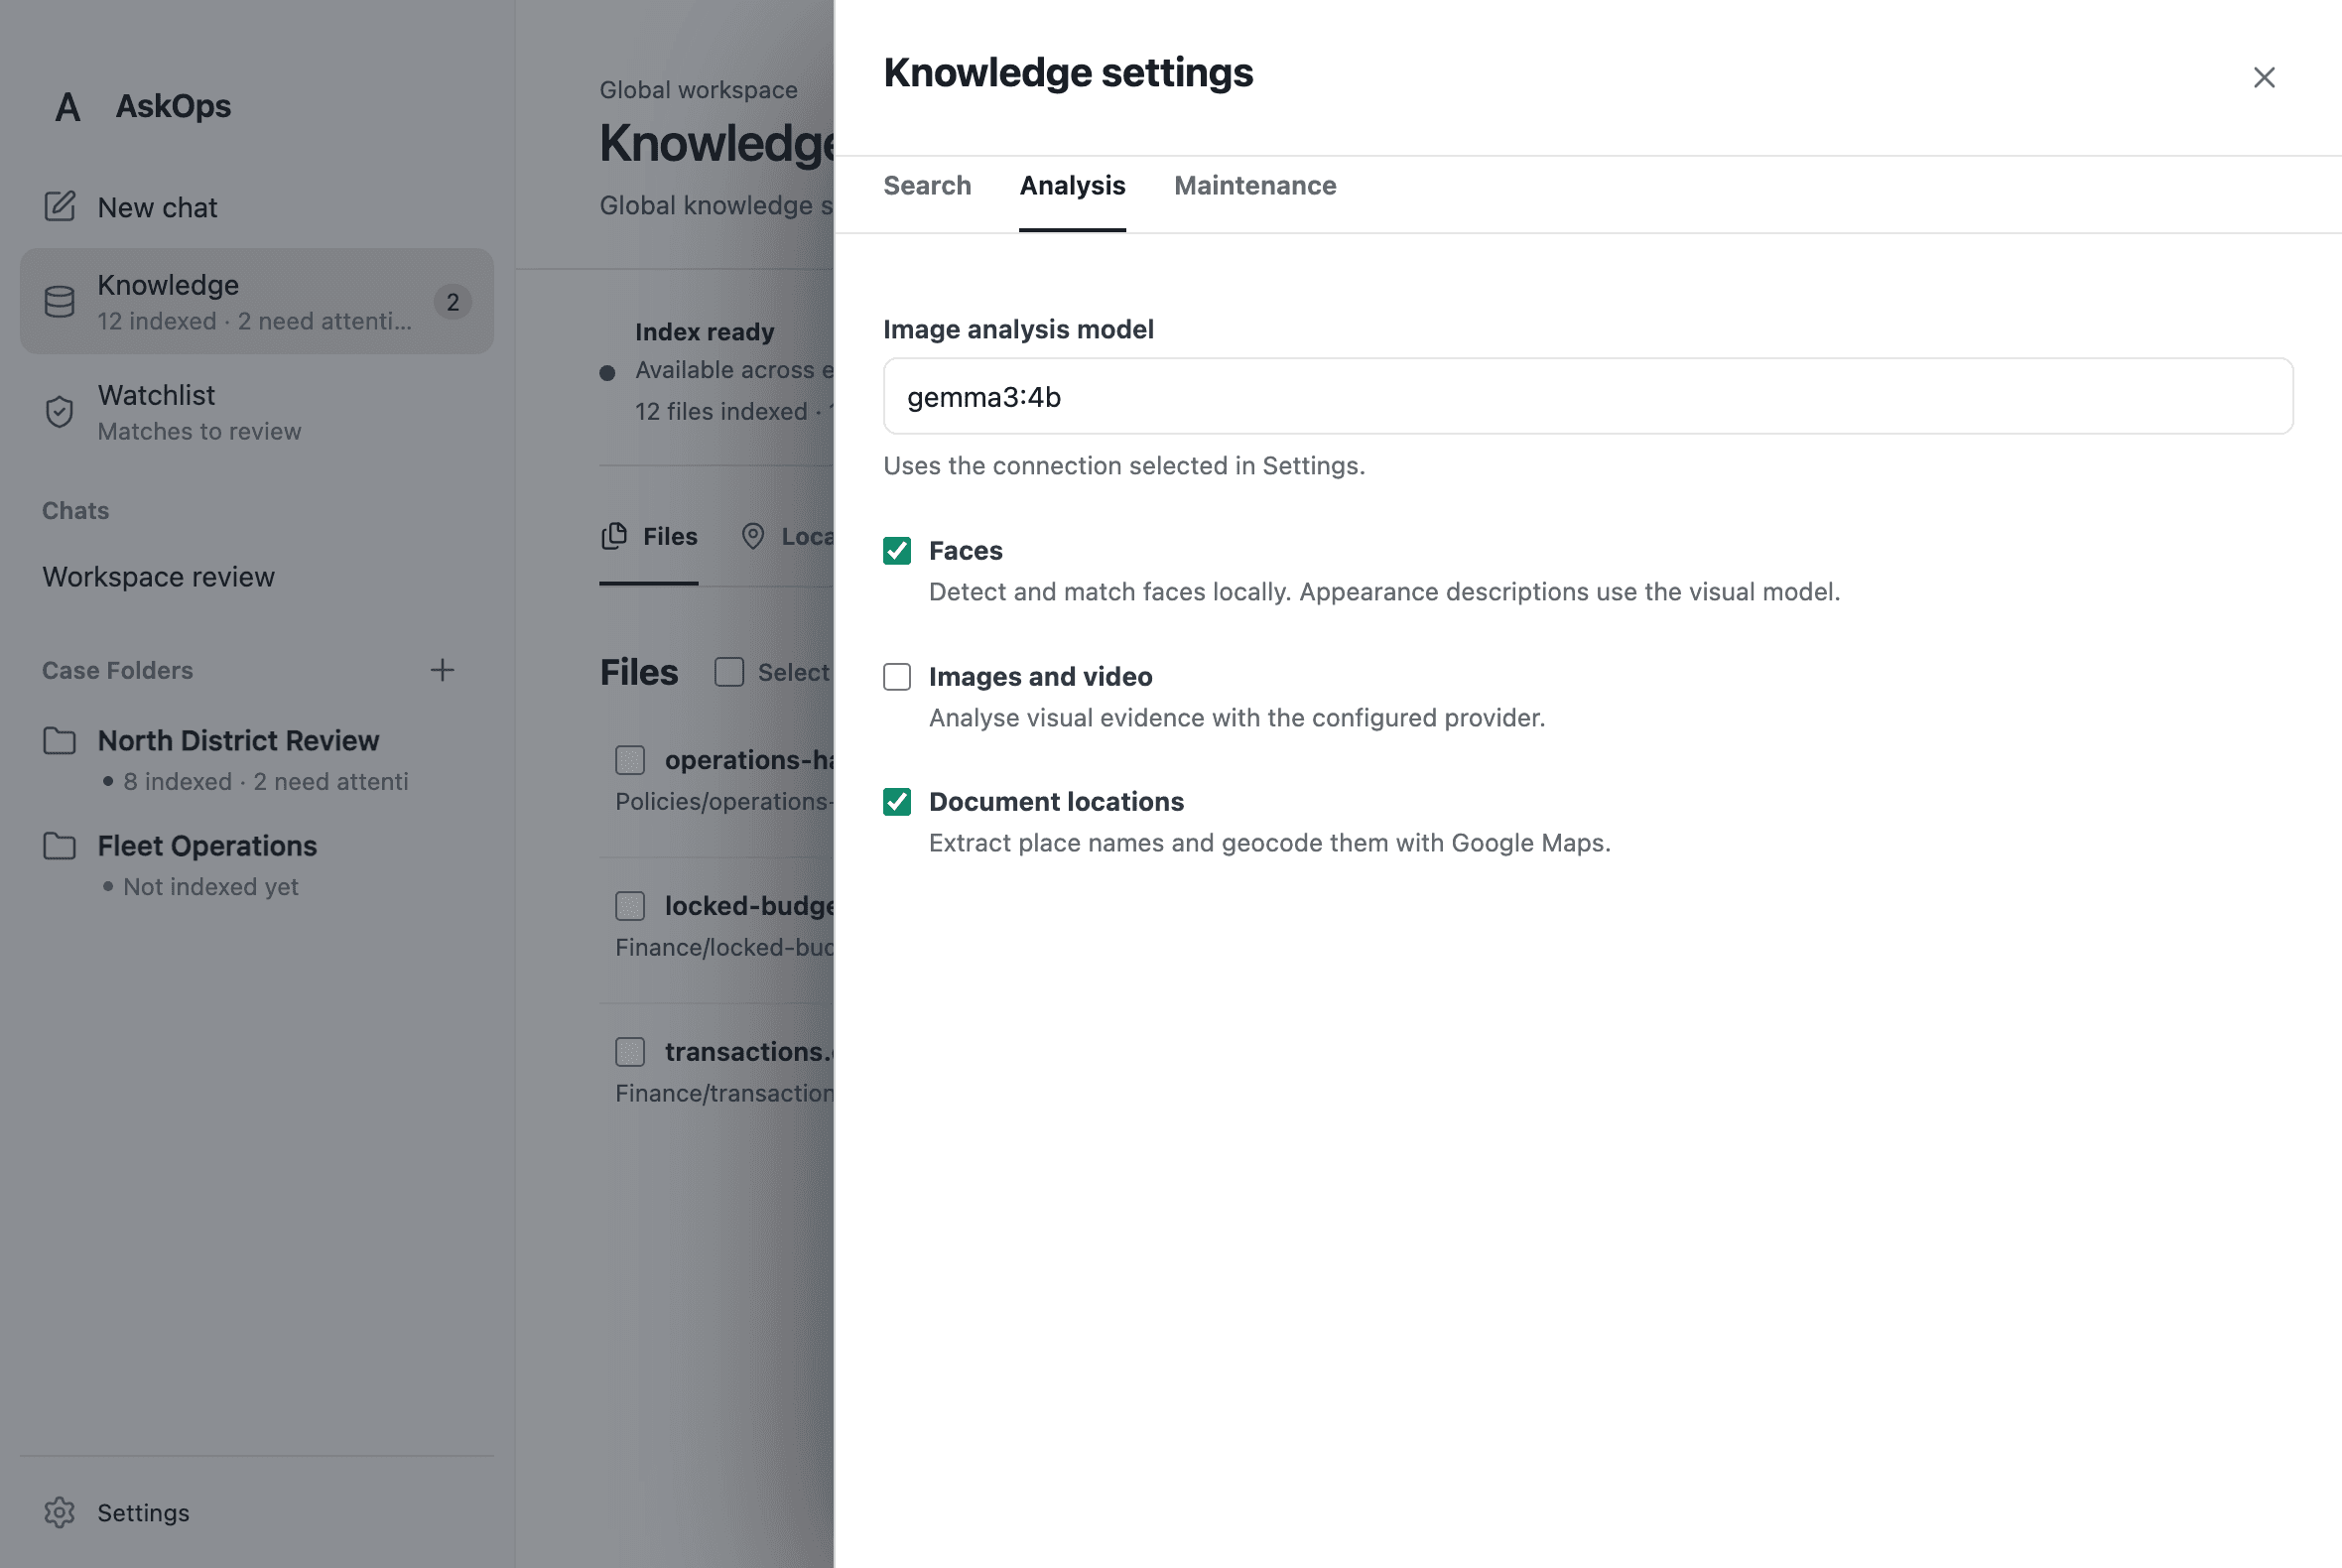Toggle the Select all files checkbox
Viewport: 2342px width, 1568px height.
(x=729, y=672)
